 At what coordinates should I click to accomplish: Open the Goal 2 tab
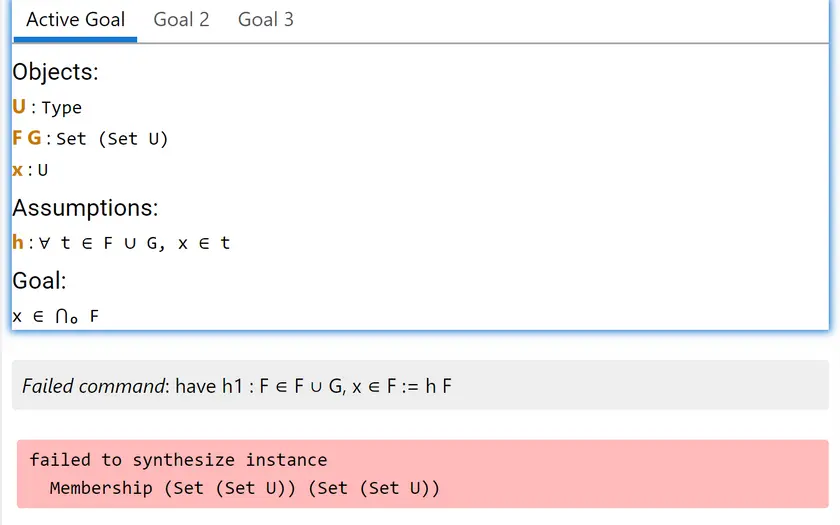tap(181, 20)
